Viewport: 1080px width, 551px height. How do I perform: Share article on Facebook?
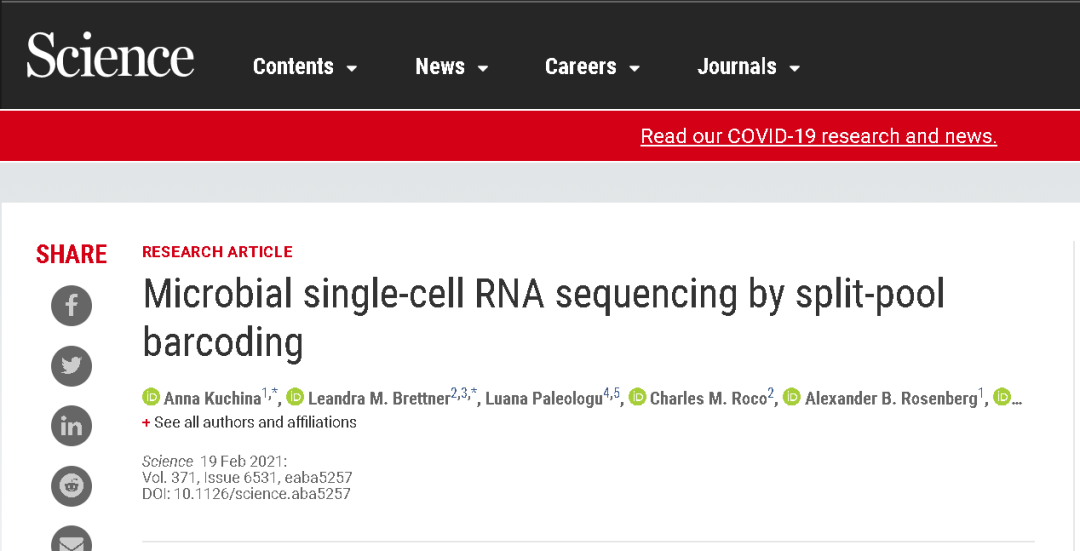(x=71, y=306)
